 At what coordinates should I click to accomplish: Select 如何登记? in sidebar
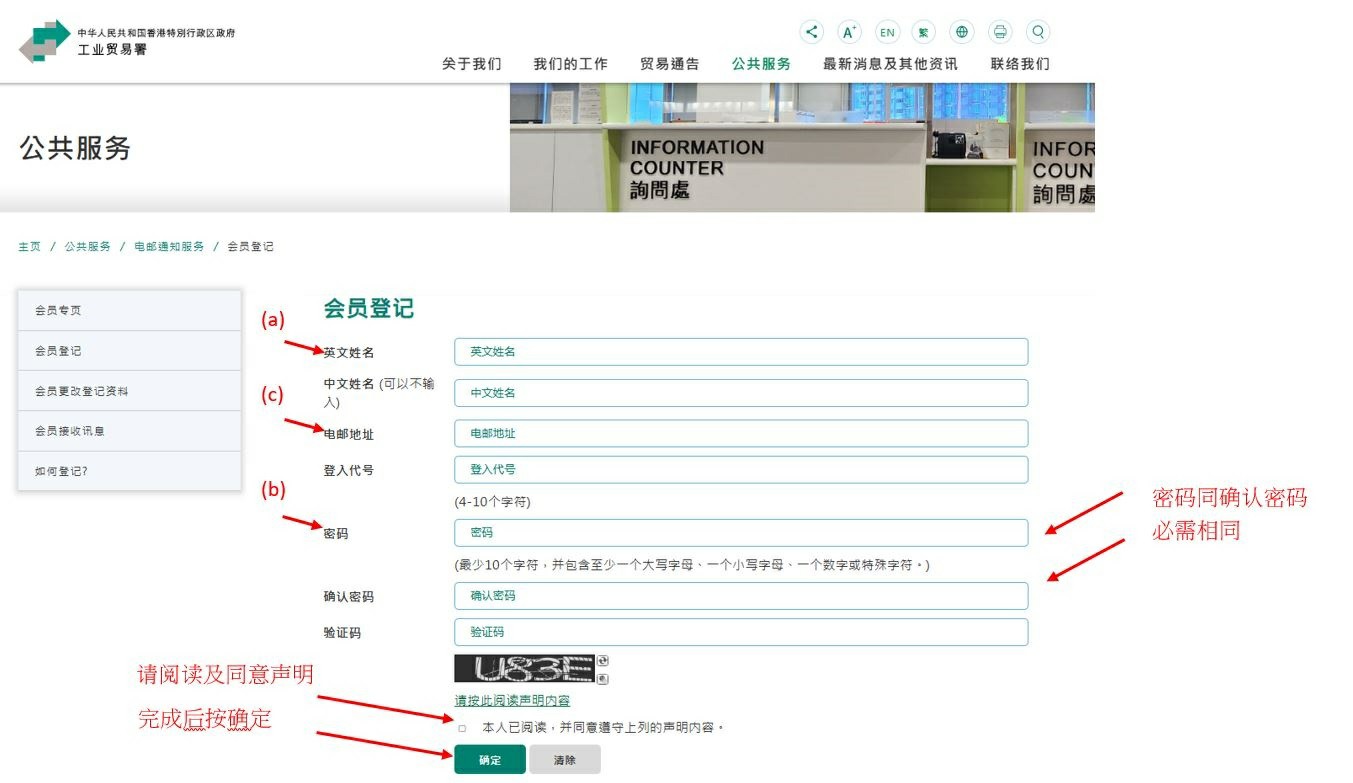(x=61, y=471)
